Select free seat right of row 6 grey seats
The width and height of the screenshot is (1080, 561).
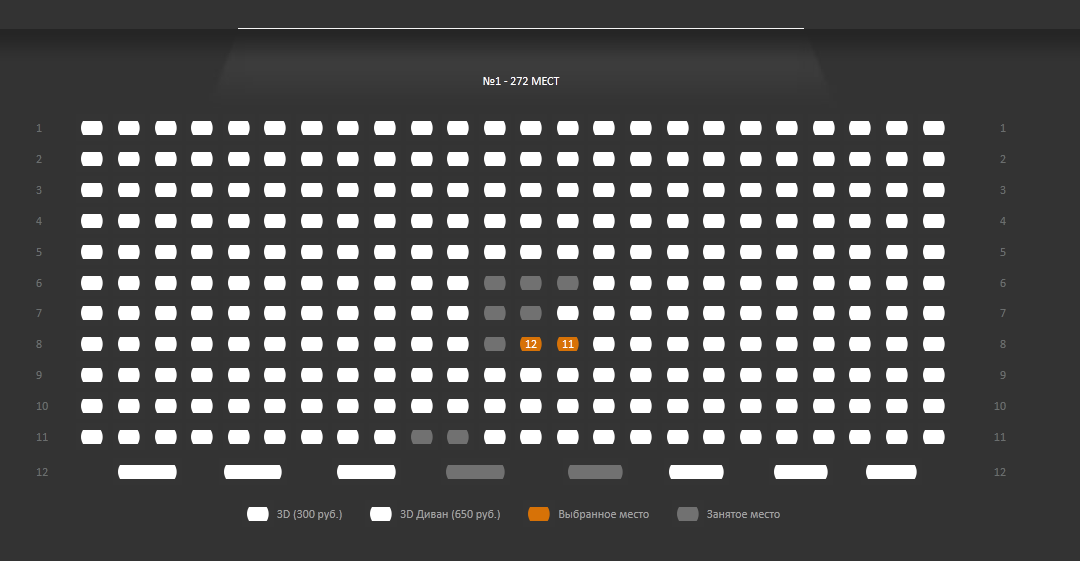coord(604,283)
